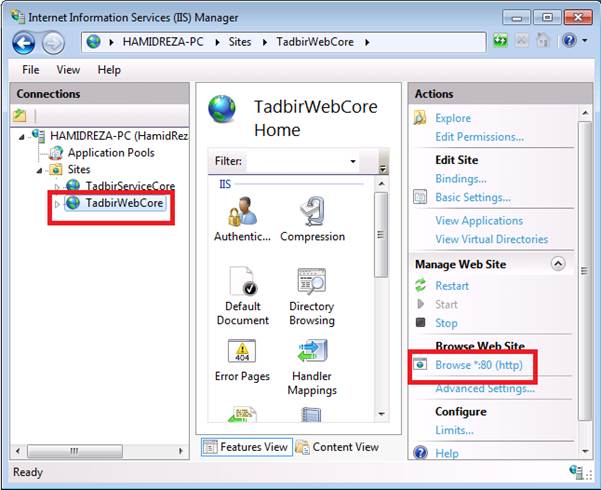Viewport: 601px width, 490px height.
Task: Click the TadbirServiceCore globe icon
Action: [73, 186]
